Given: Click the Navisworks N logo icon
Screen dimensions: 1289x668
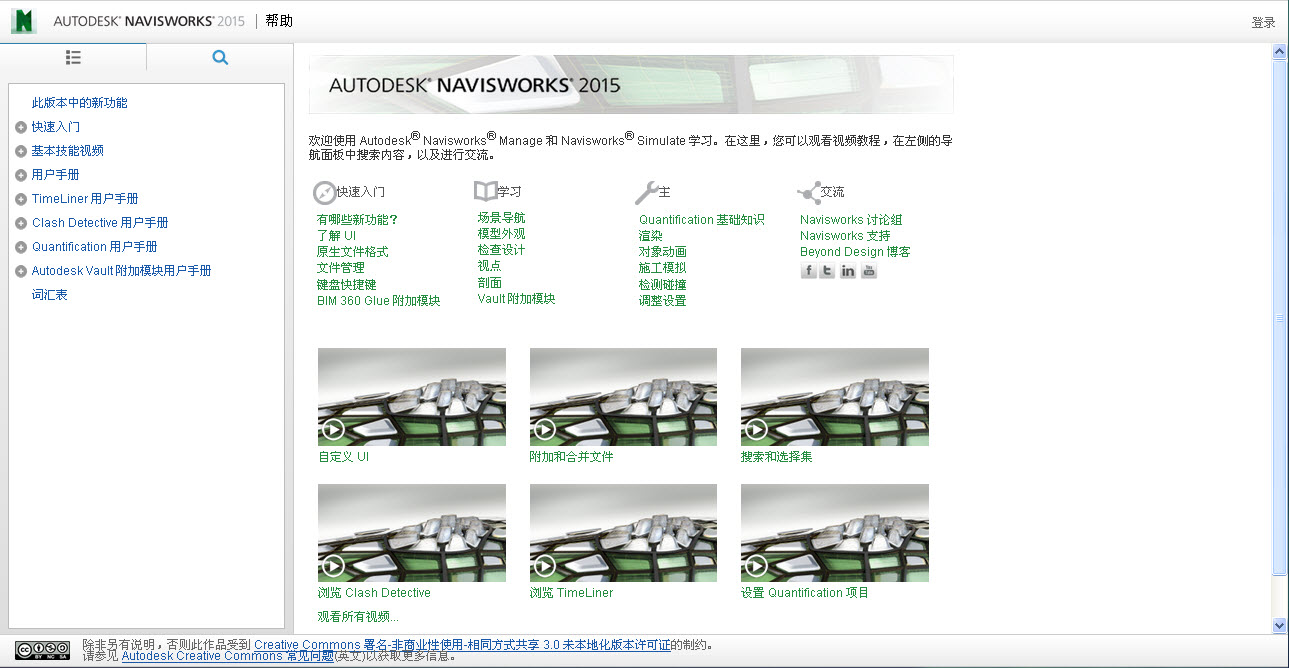Looking at the screenshot, I should pyautogui.click(x=23, y=20).
